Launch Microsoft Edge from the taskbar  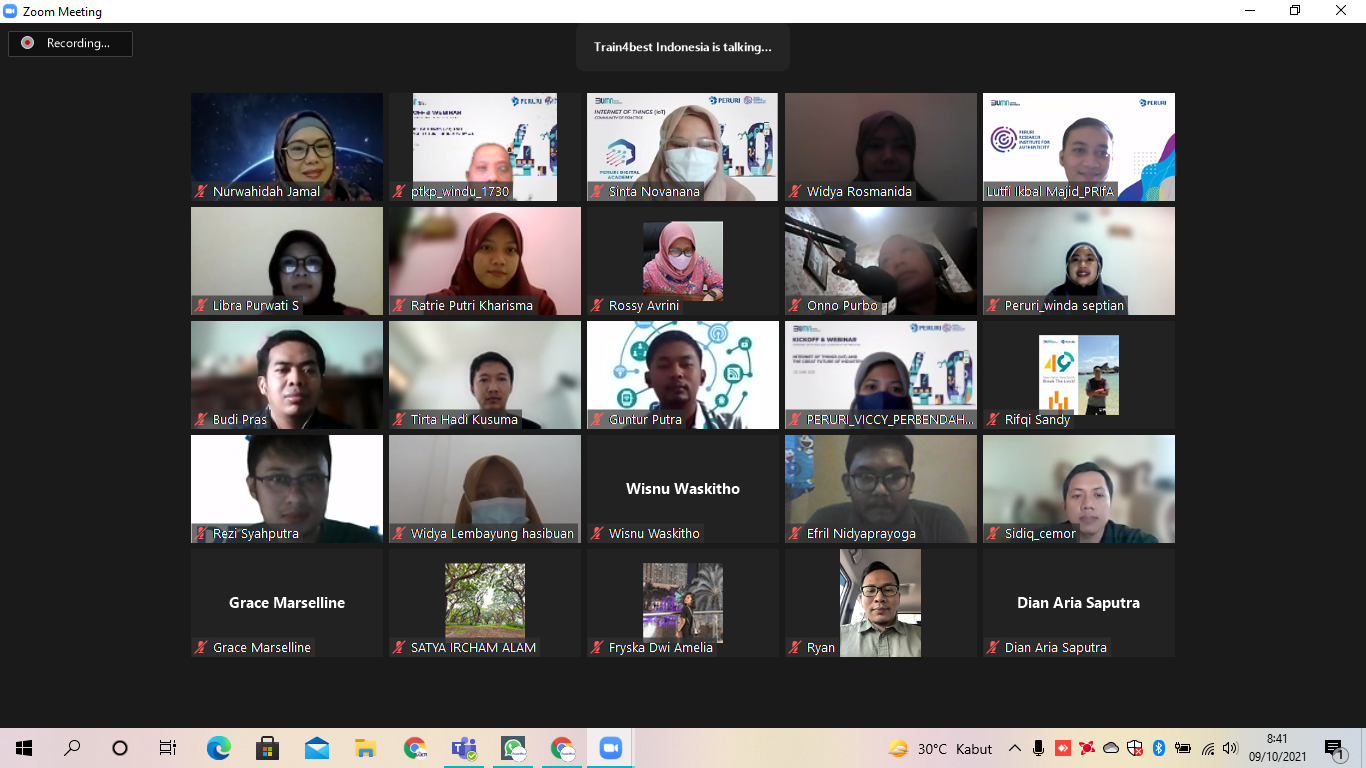(x=218, y=748)
